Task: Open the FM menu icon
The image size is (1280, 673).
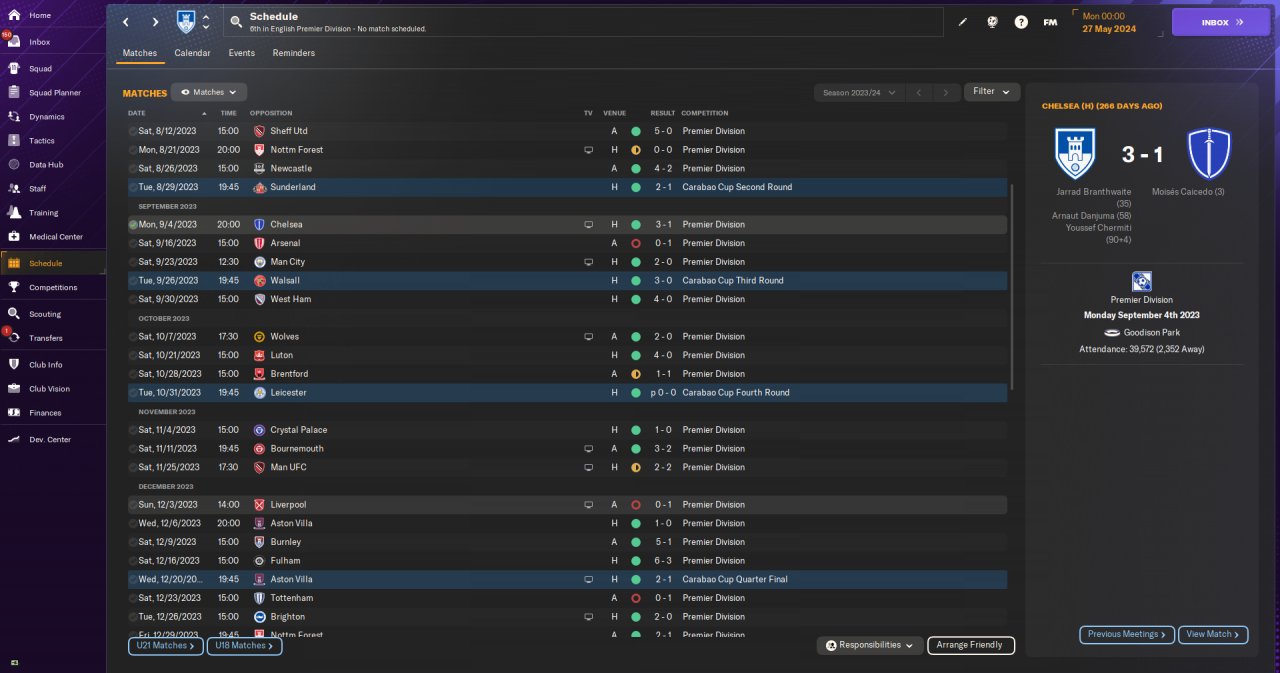Action: coord(1050,22)
